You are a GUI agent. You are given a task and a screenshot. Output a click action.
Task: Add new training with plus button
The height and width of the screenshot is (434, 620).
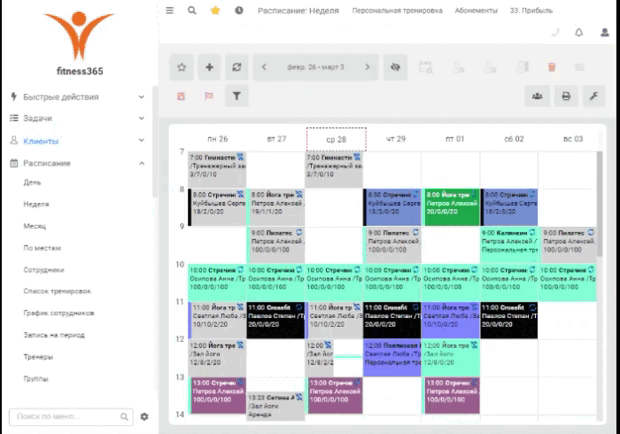click(210, 67)
